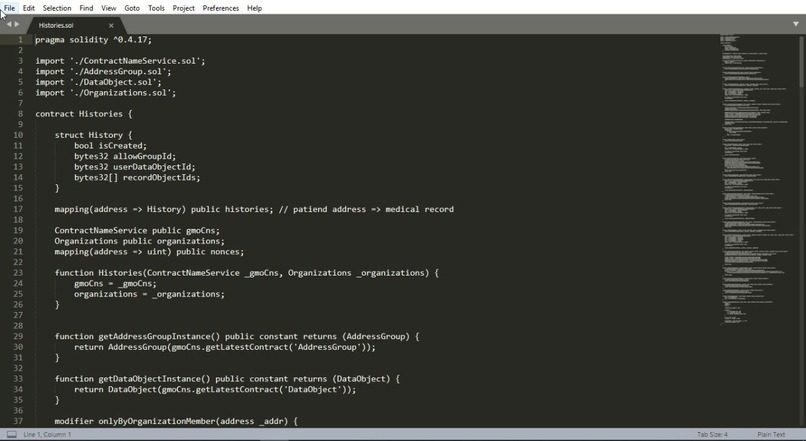Screen dimensions: 806x441
Task: Click 'organizations = _organizations;' line
Action: [150, 294]
